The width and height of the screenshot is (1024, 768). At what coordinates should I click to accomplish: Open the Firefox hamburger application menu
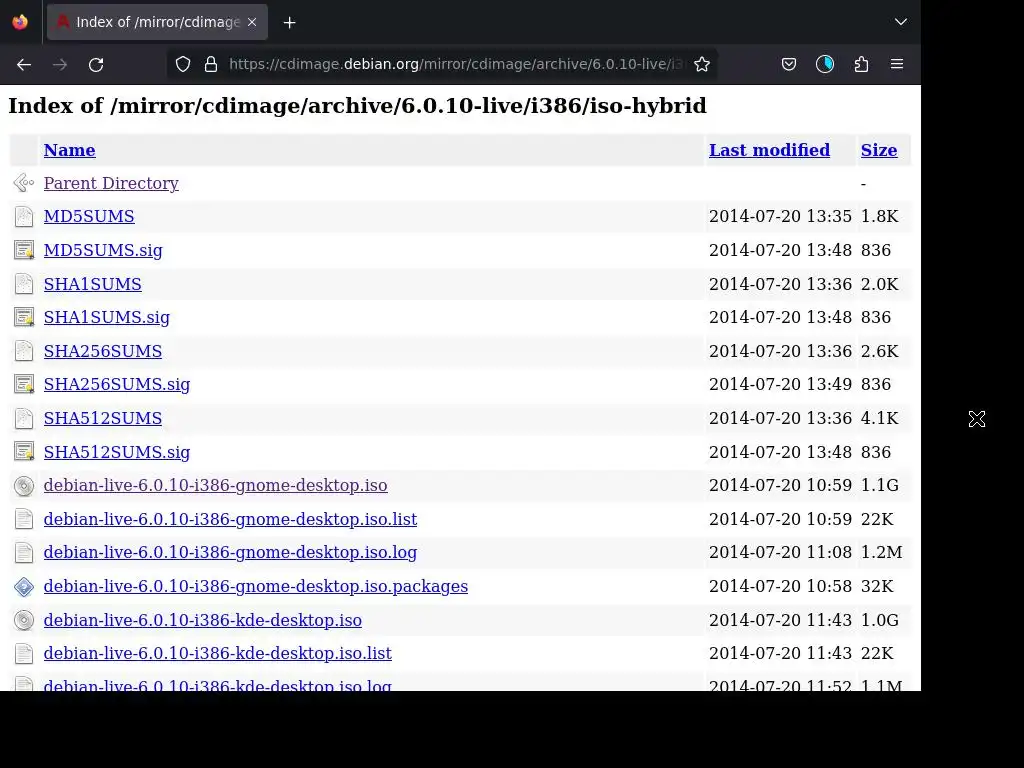pos(897,64)
